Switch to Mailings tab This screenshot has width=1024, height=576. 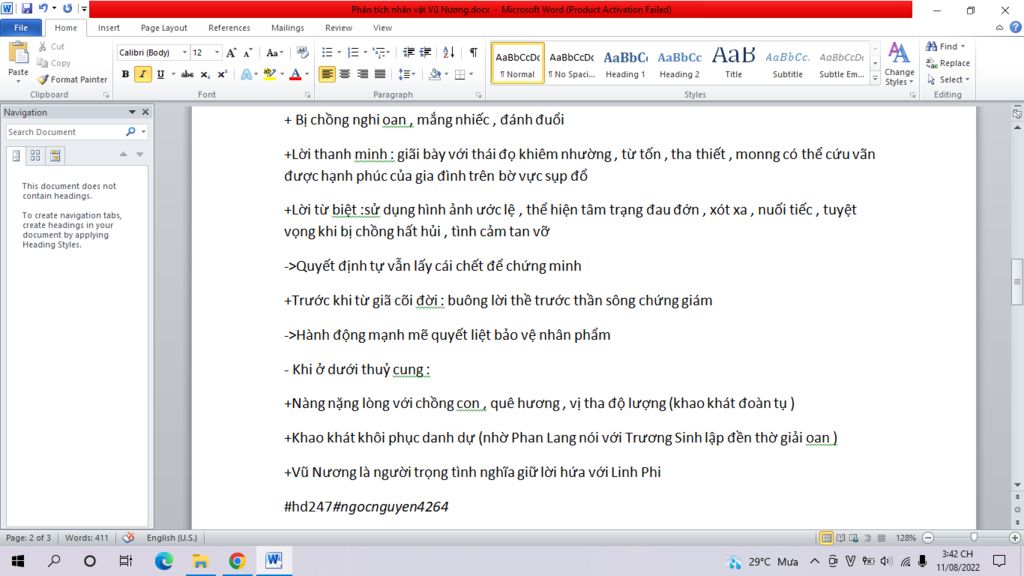click(287, 27)
